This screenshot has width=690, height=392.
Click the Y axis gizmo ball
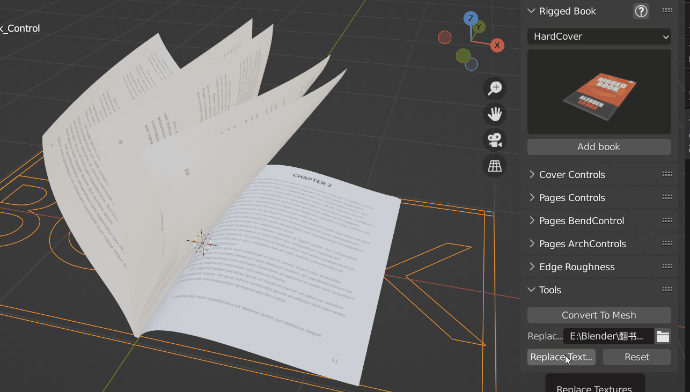pos(479,27)
